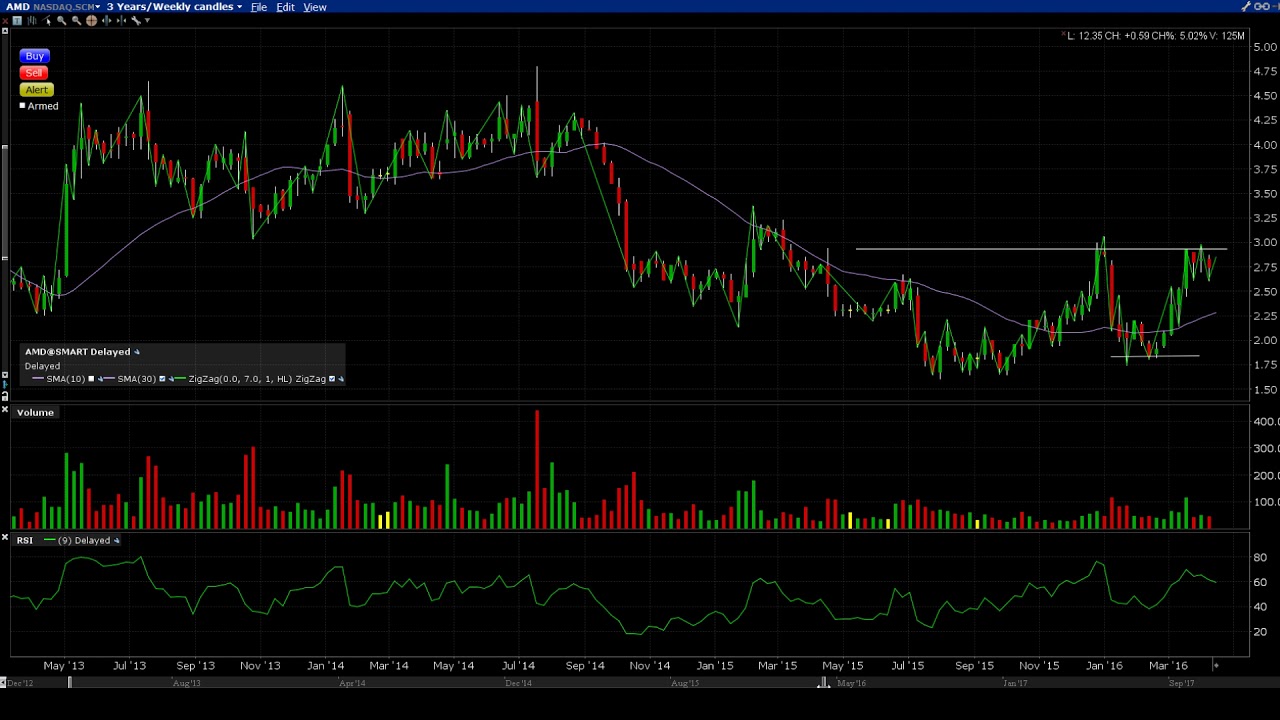
Task: Open 3 Years/Weekly candles period dropdown
Action: point(174,7)
